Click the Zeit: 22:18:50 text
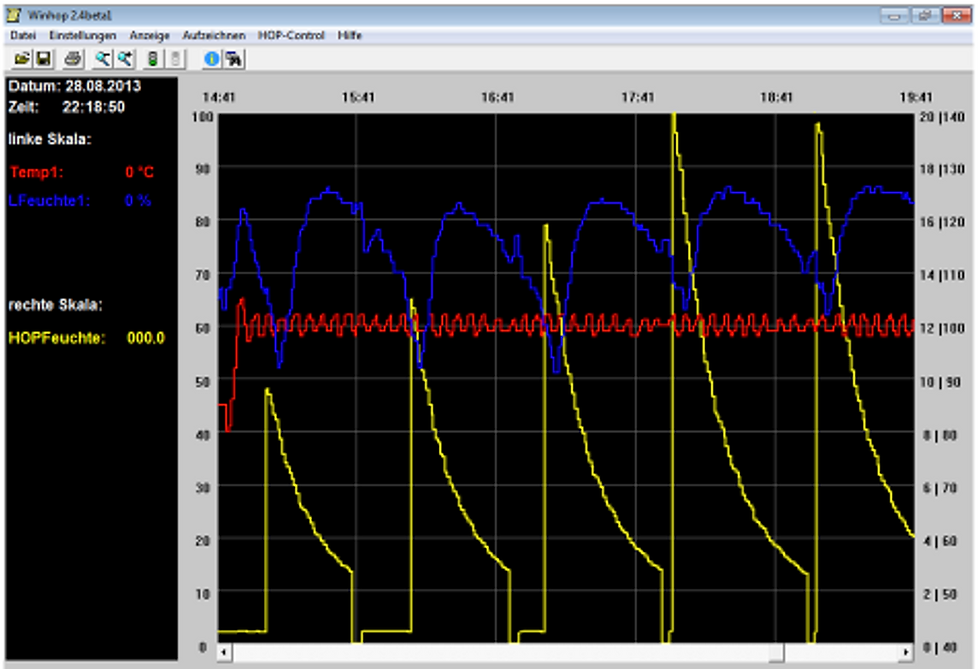 (66, 107)
